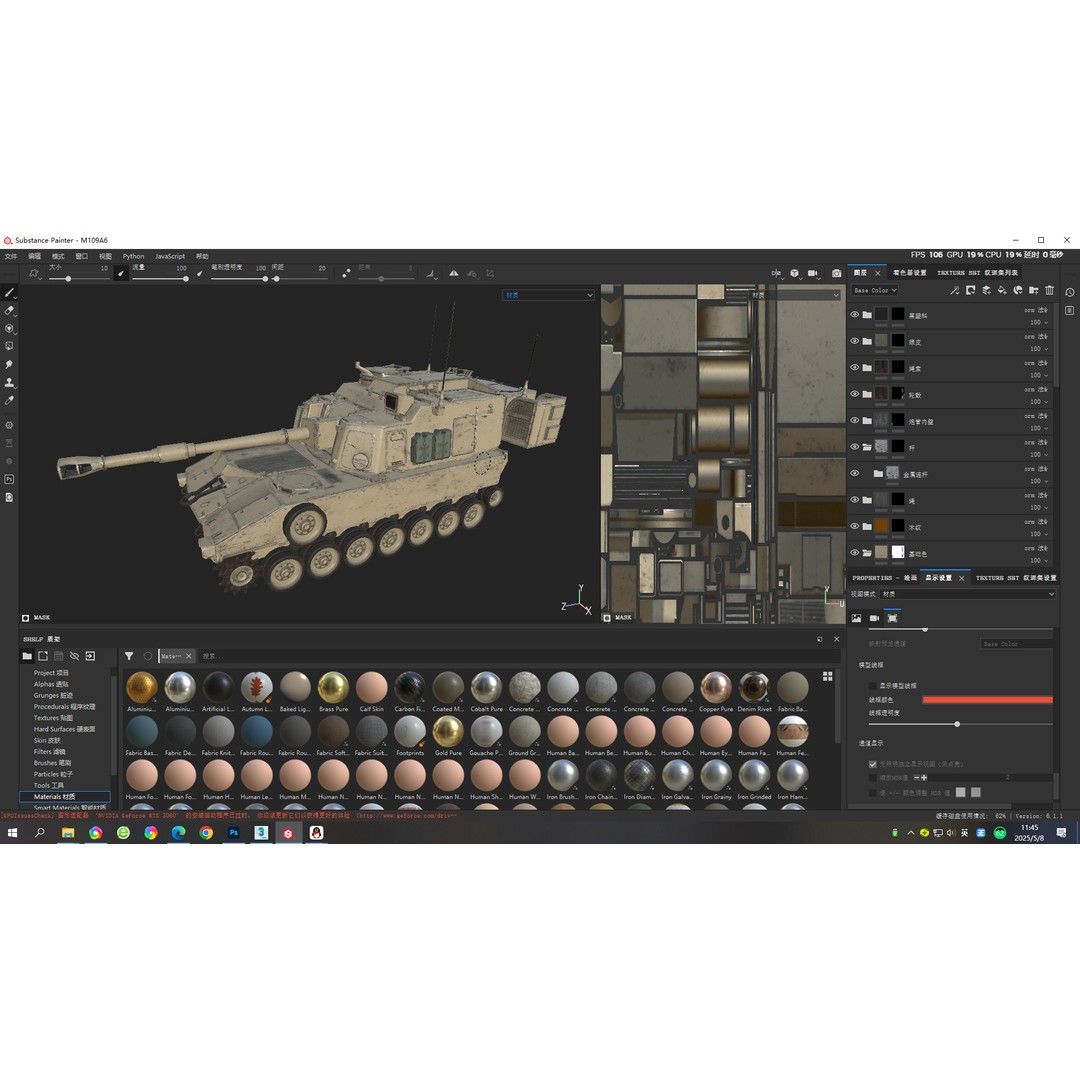Delete layer with the trash icon

click(1050, 291)
